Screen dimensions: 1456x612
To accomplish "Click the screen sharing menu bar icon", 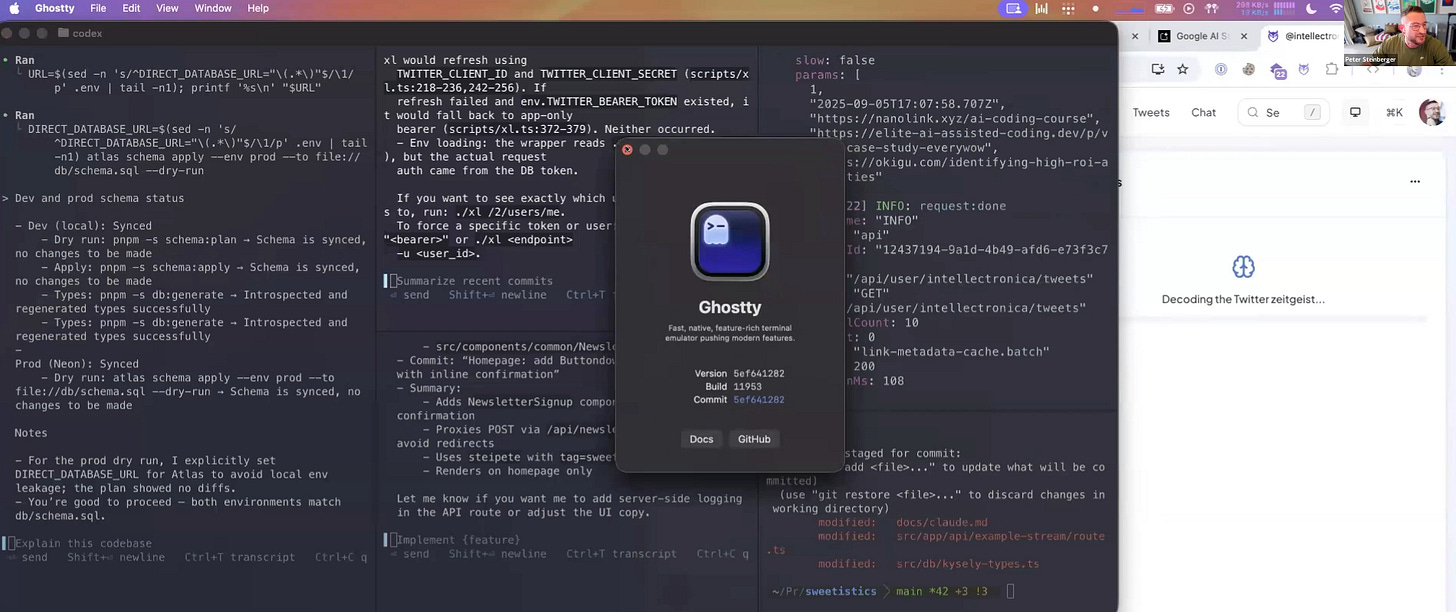I will (x=1014, y=8).
